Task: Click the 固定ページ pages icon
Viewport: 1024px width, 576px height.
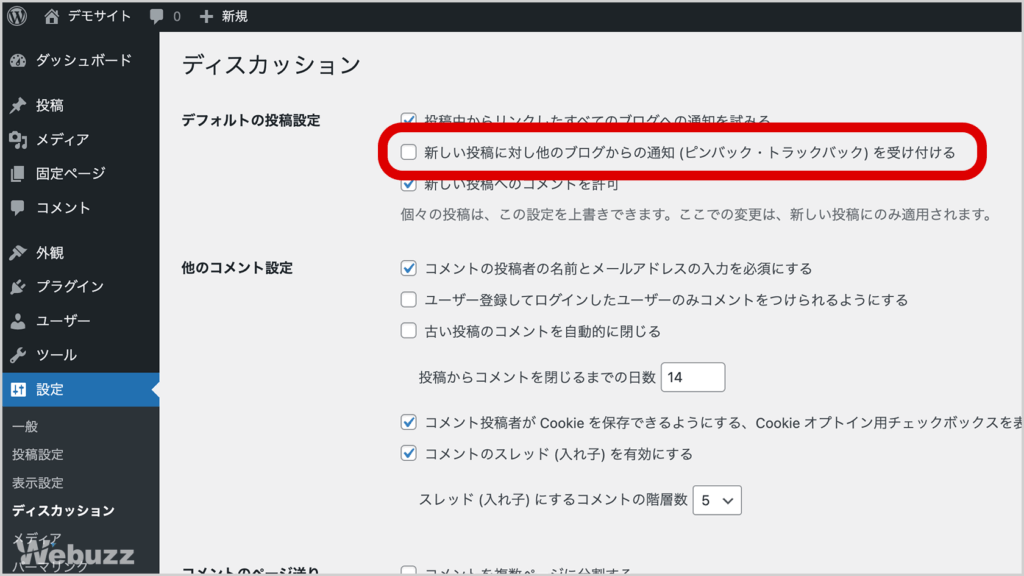Action: (18, 173)
